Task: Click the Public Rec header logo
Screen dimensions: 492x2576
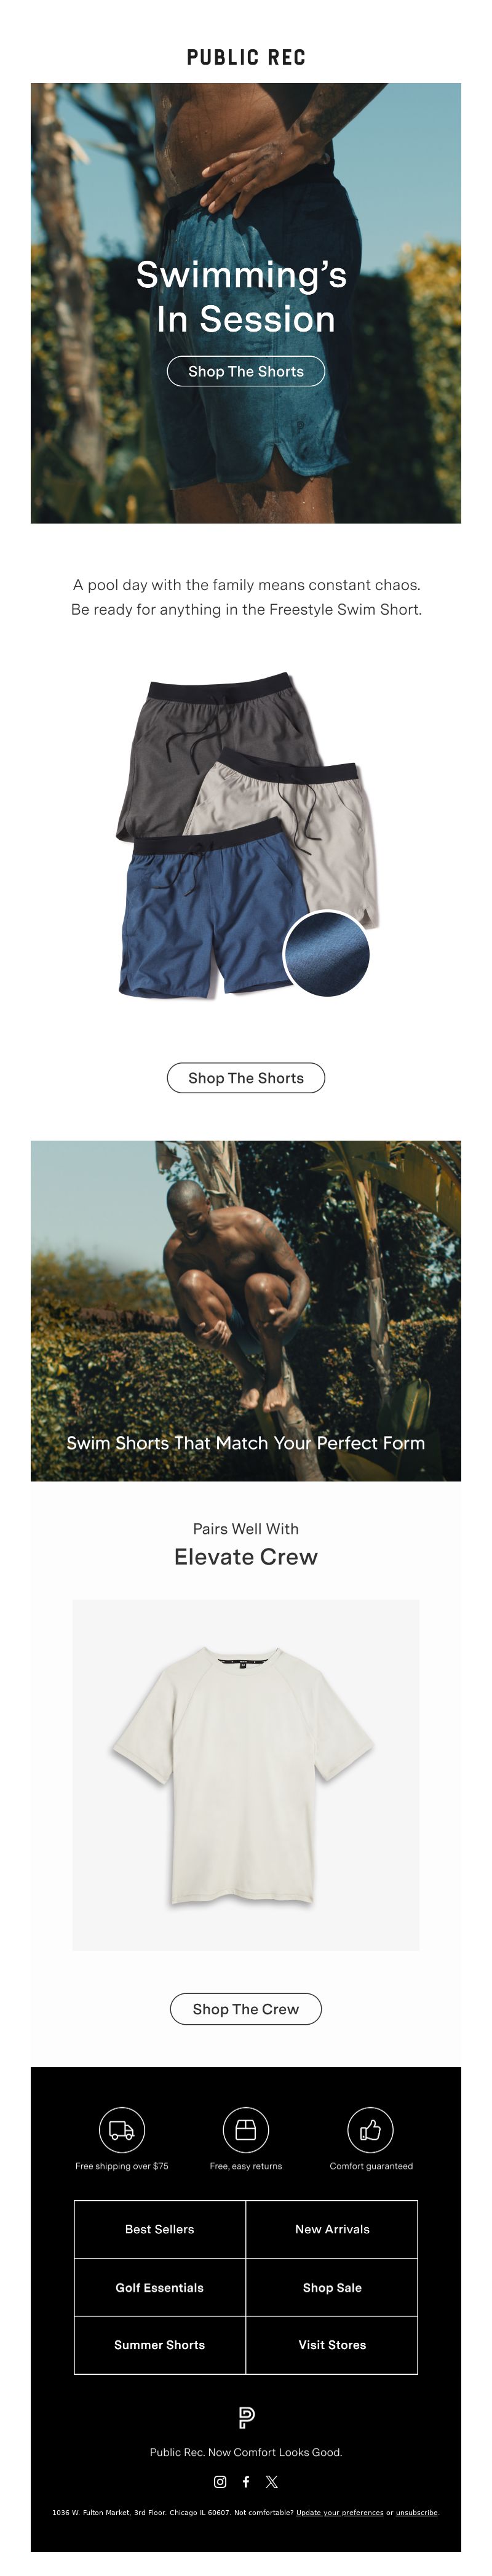Action: click(246, 58)
